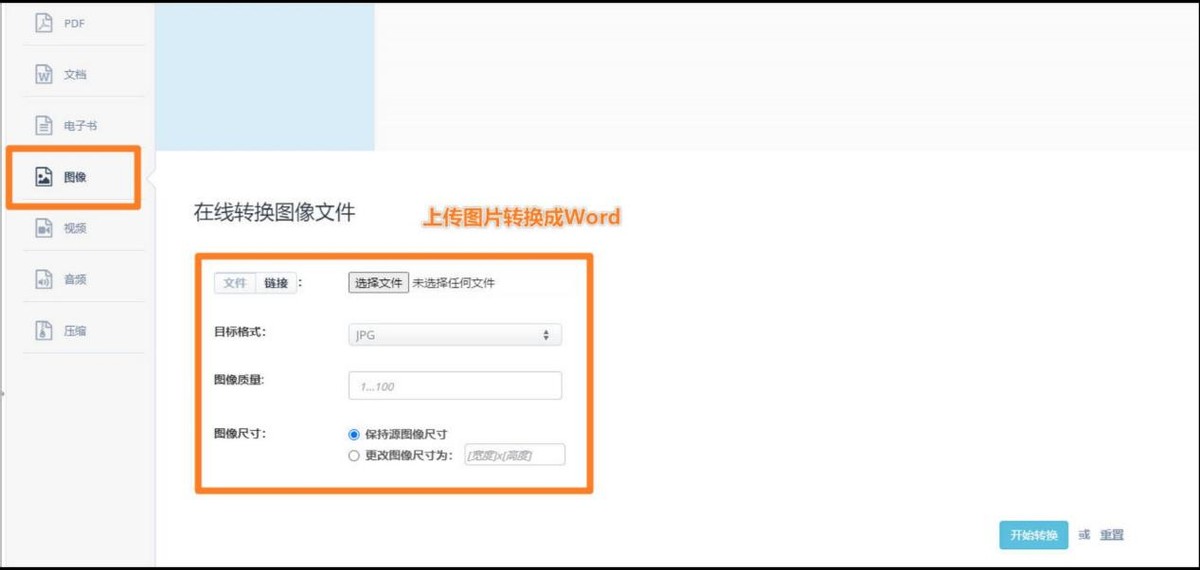Click the PDF icon in sidebar
The height and width of the screenshot is (570, 1200).
pyautogui.click(x=44, y=22)
